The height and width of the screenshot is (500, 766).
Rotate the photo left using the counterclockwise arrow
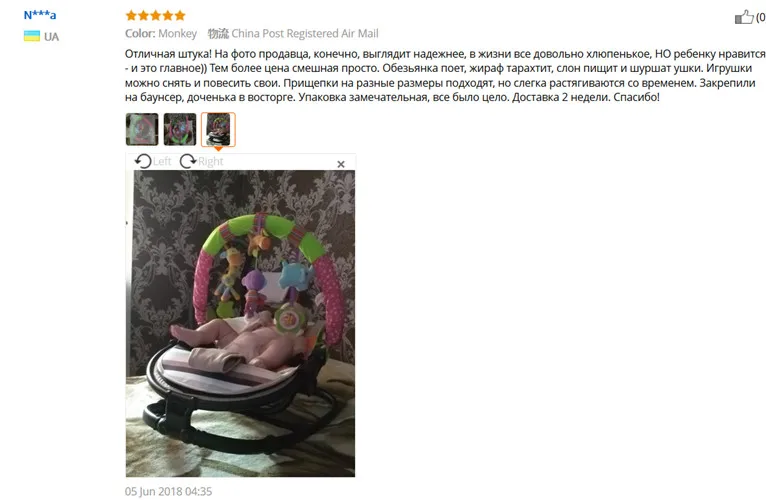(143, 161)
